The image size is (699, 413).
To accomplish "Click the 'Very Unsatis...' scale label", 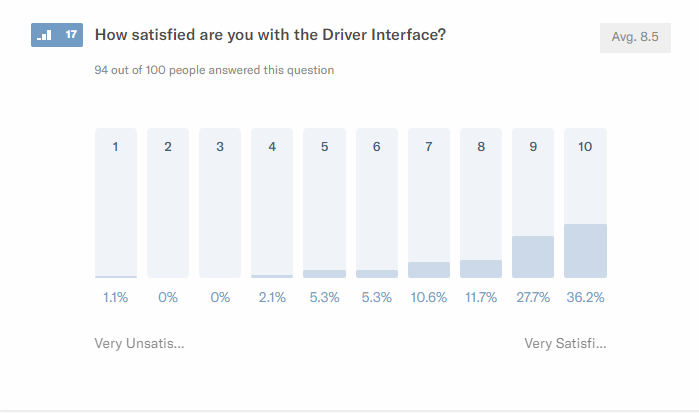I will click(139, 343).
